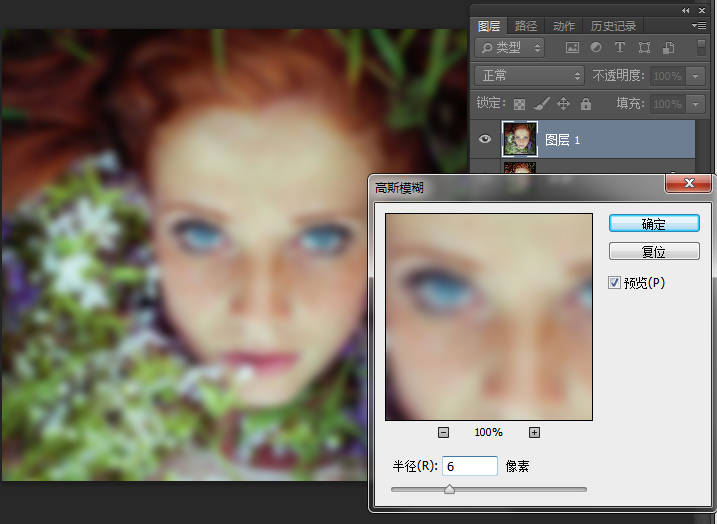Click the 100% zoom level text
Viewport: 717px width, 524px height.
488,432
